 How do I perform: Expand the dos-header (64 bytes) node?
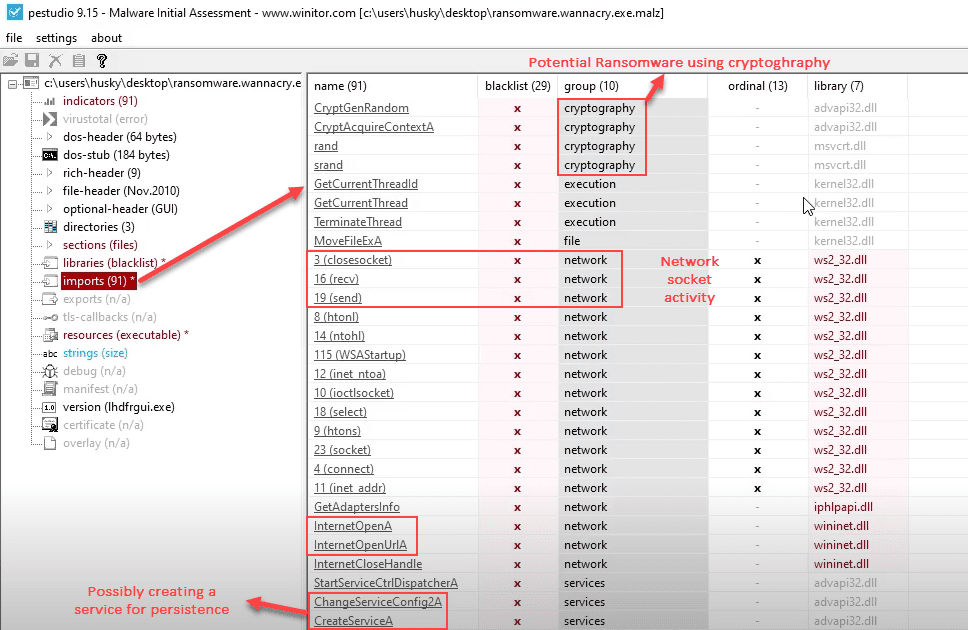pyautogui.click(x=50, y=137)
